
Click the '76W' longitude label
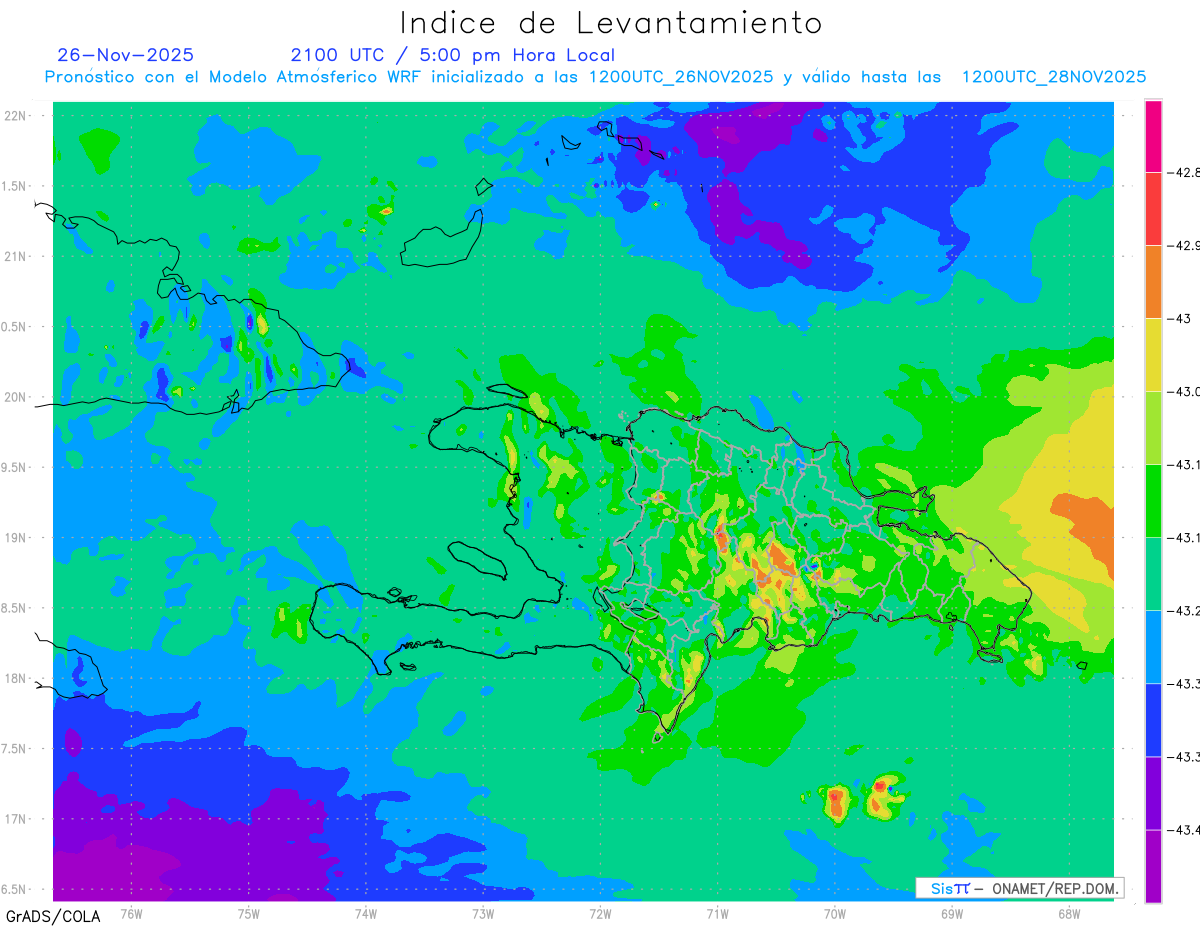pyautogui.click(x=131, y=912)
